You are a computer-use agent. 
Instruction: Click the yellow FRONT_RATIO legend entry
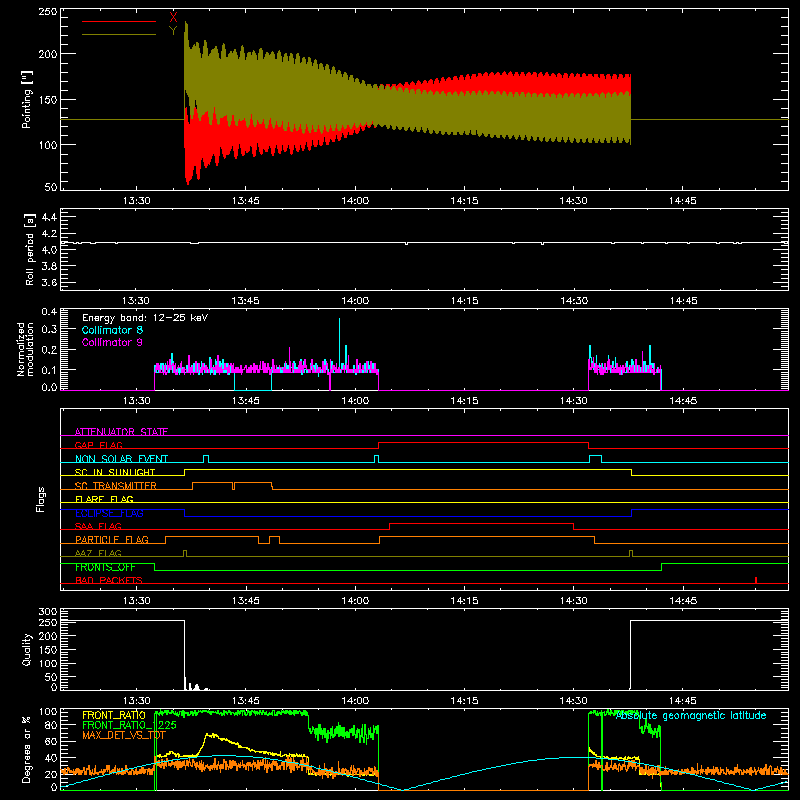click(x=114, y=715)
